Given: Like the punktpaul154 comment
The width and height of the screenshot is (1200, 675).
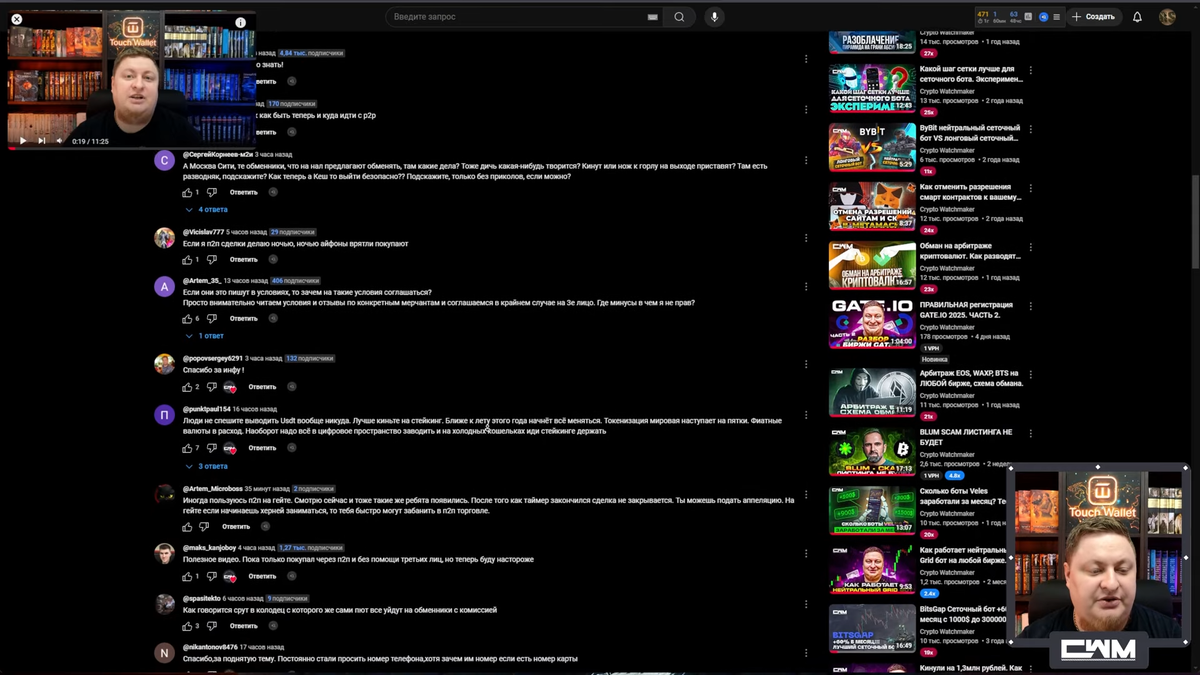Looking at the screenshot, I should 187,448.
